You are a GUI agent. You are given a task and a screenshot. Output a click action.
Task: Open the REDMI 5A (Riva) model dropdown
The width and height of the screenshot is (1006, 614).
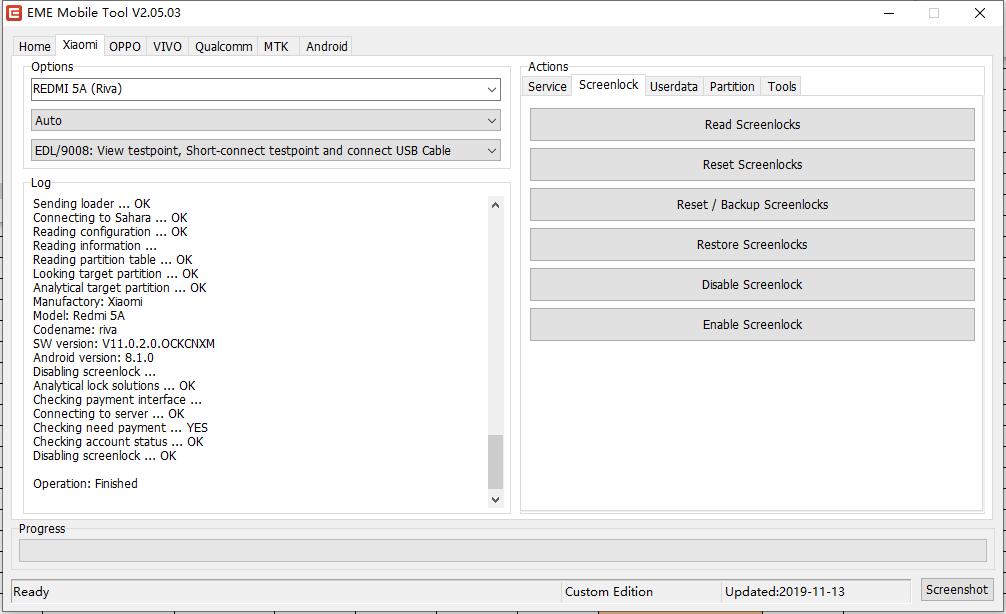coord(266,89)
